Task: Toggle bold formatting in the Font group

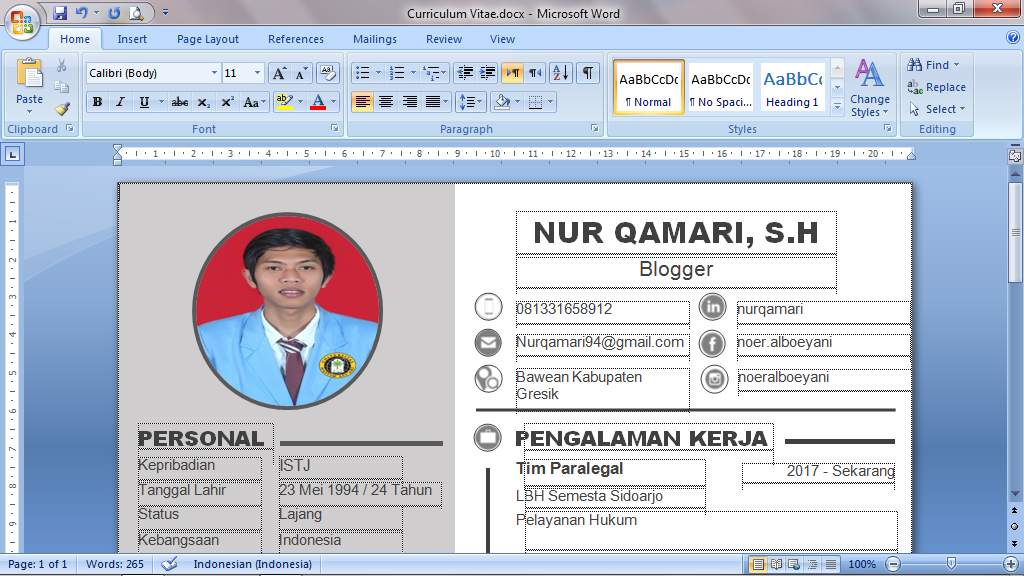Action: (x=96, y=102)
